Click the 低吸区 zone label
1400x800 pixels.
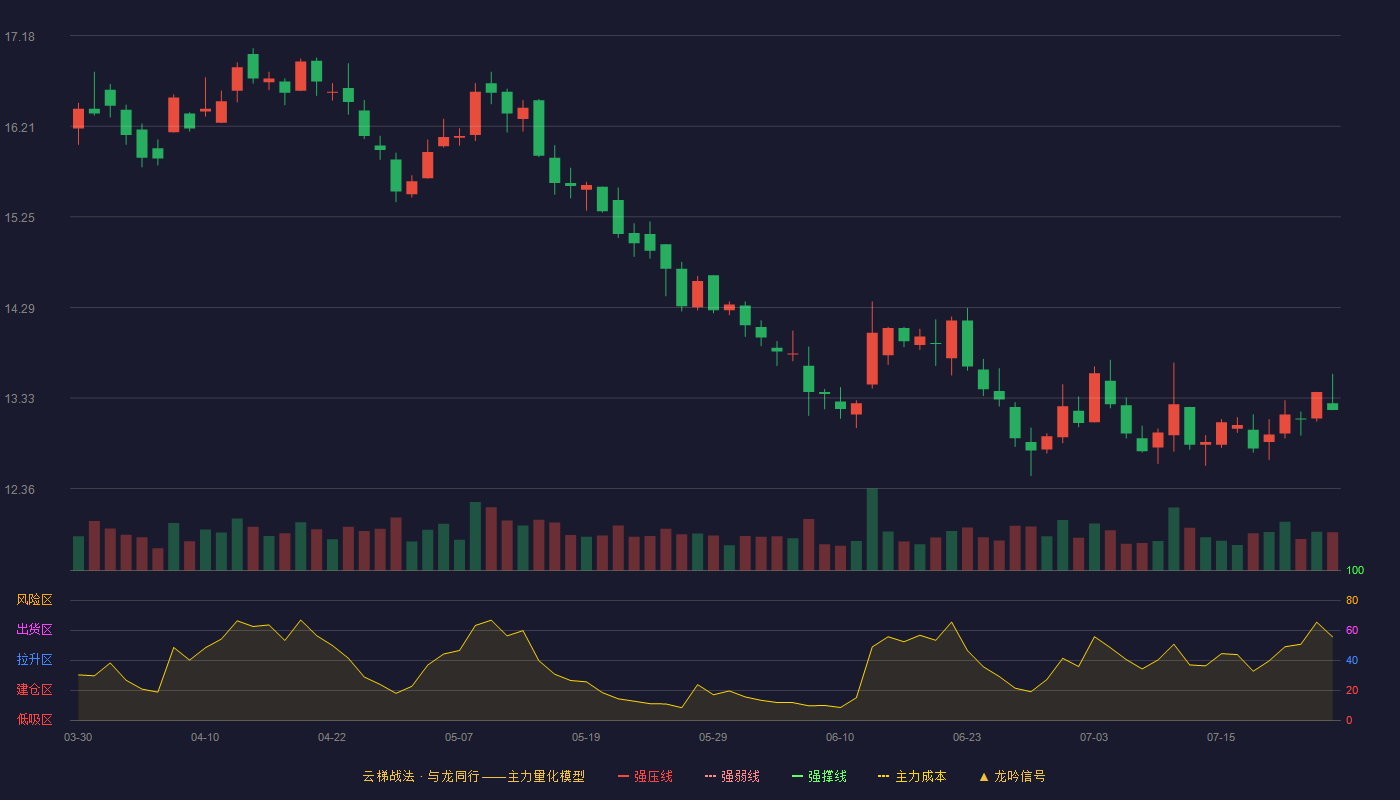34,720
